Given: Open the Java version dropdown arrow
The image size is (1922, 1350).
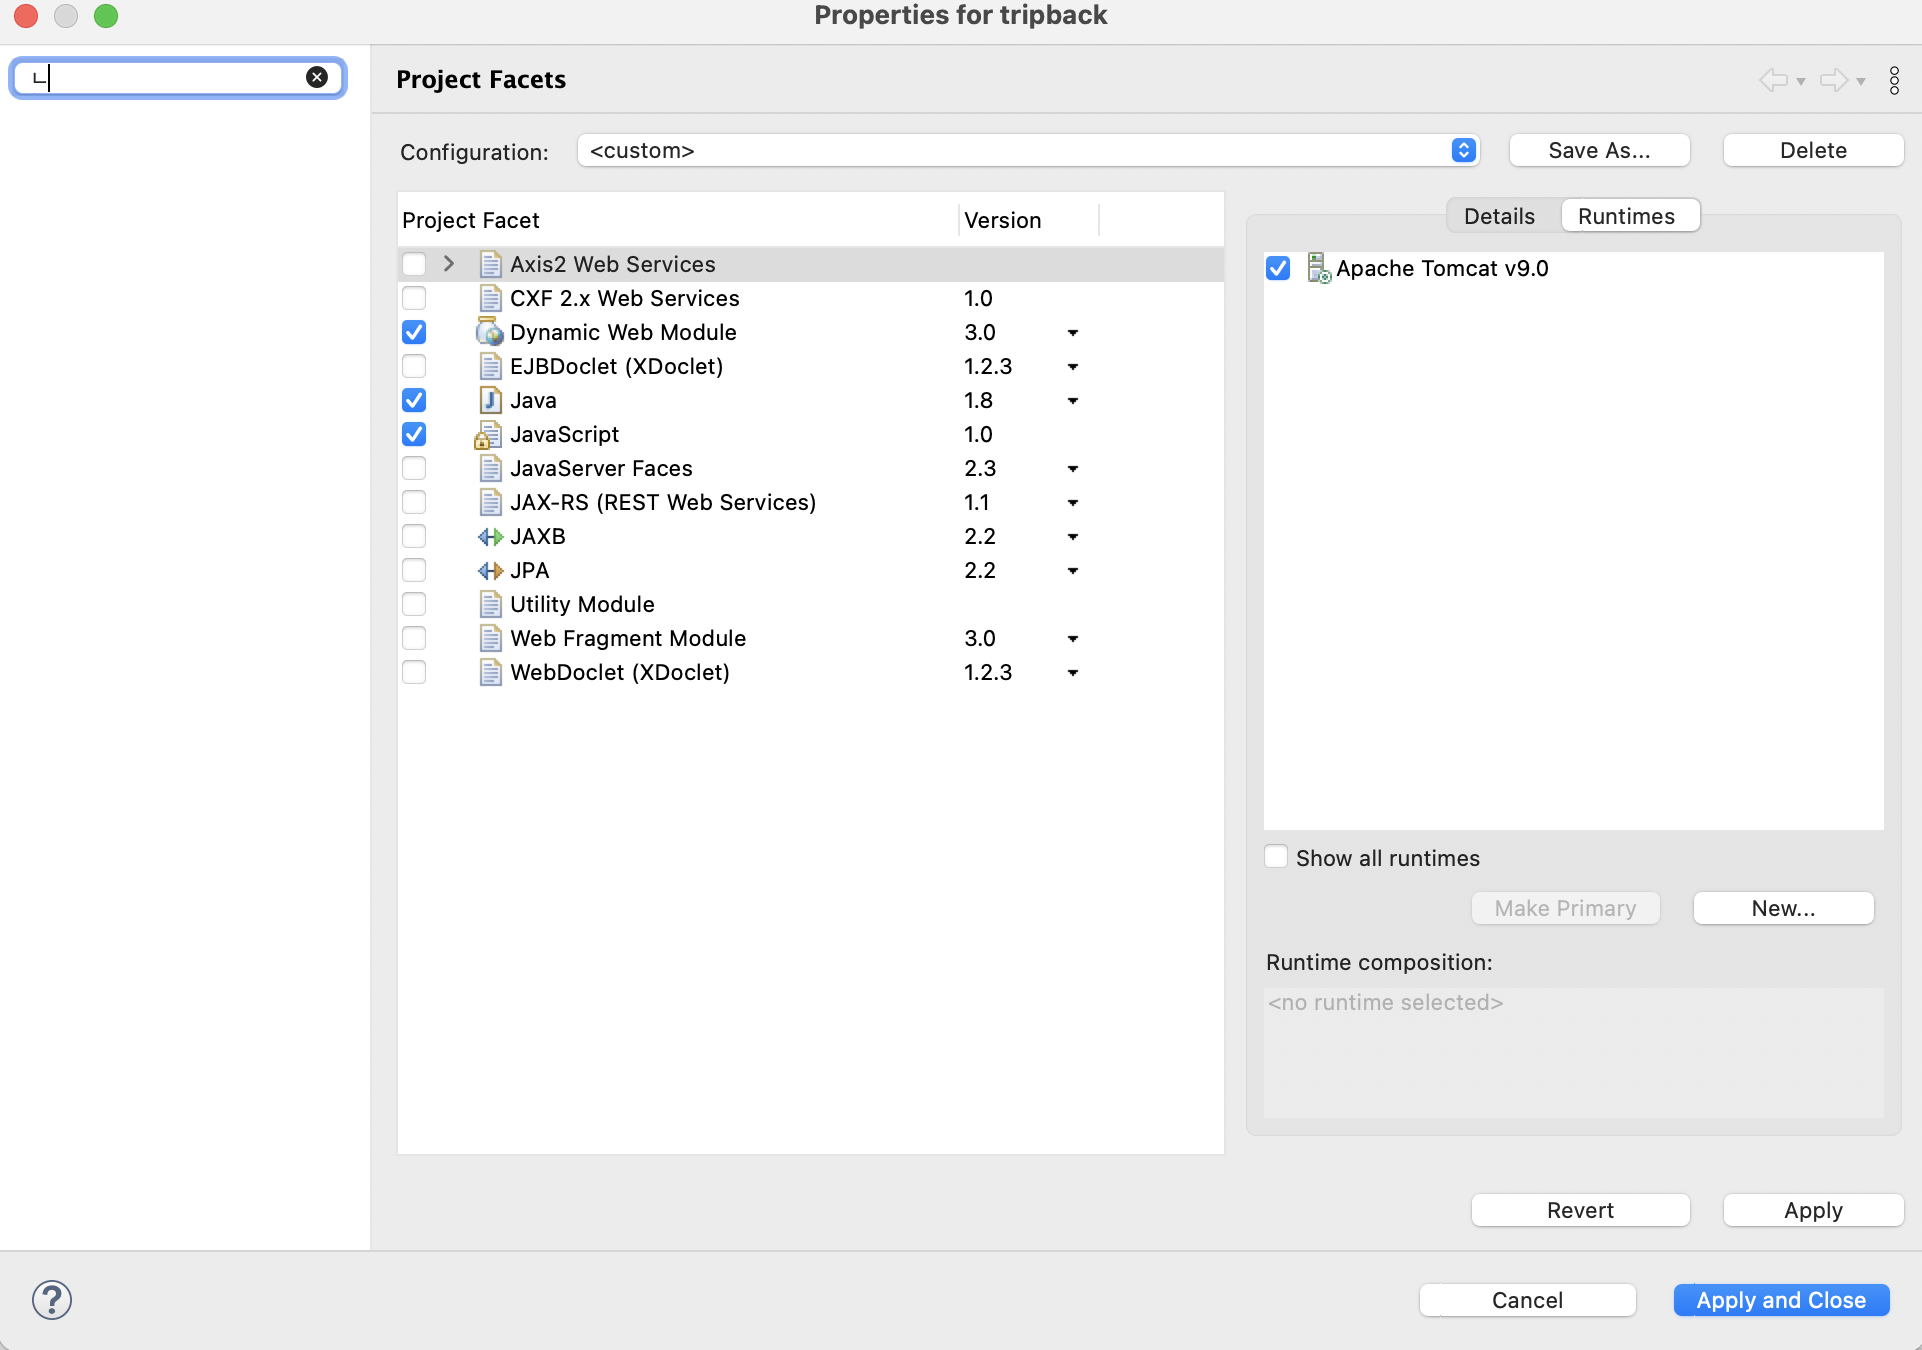Looking at the screenshot, I should [x=1072, y=401].
